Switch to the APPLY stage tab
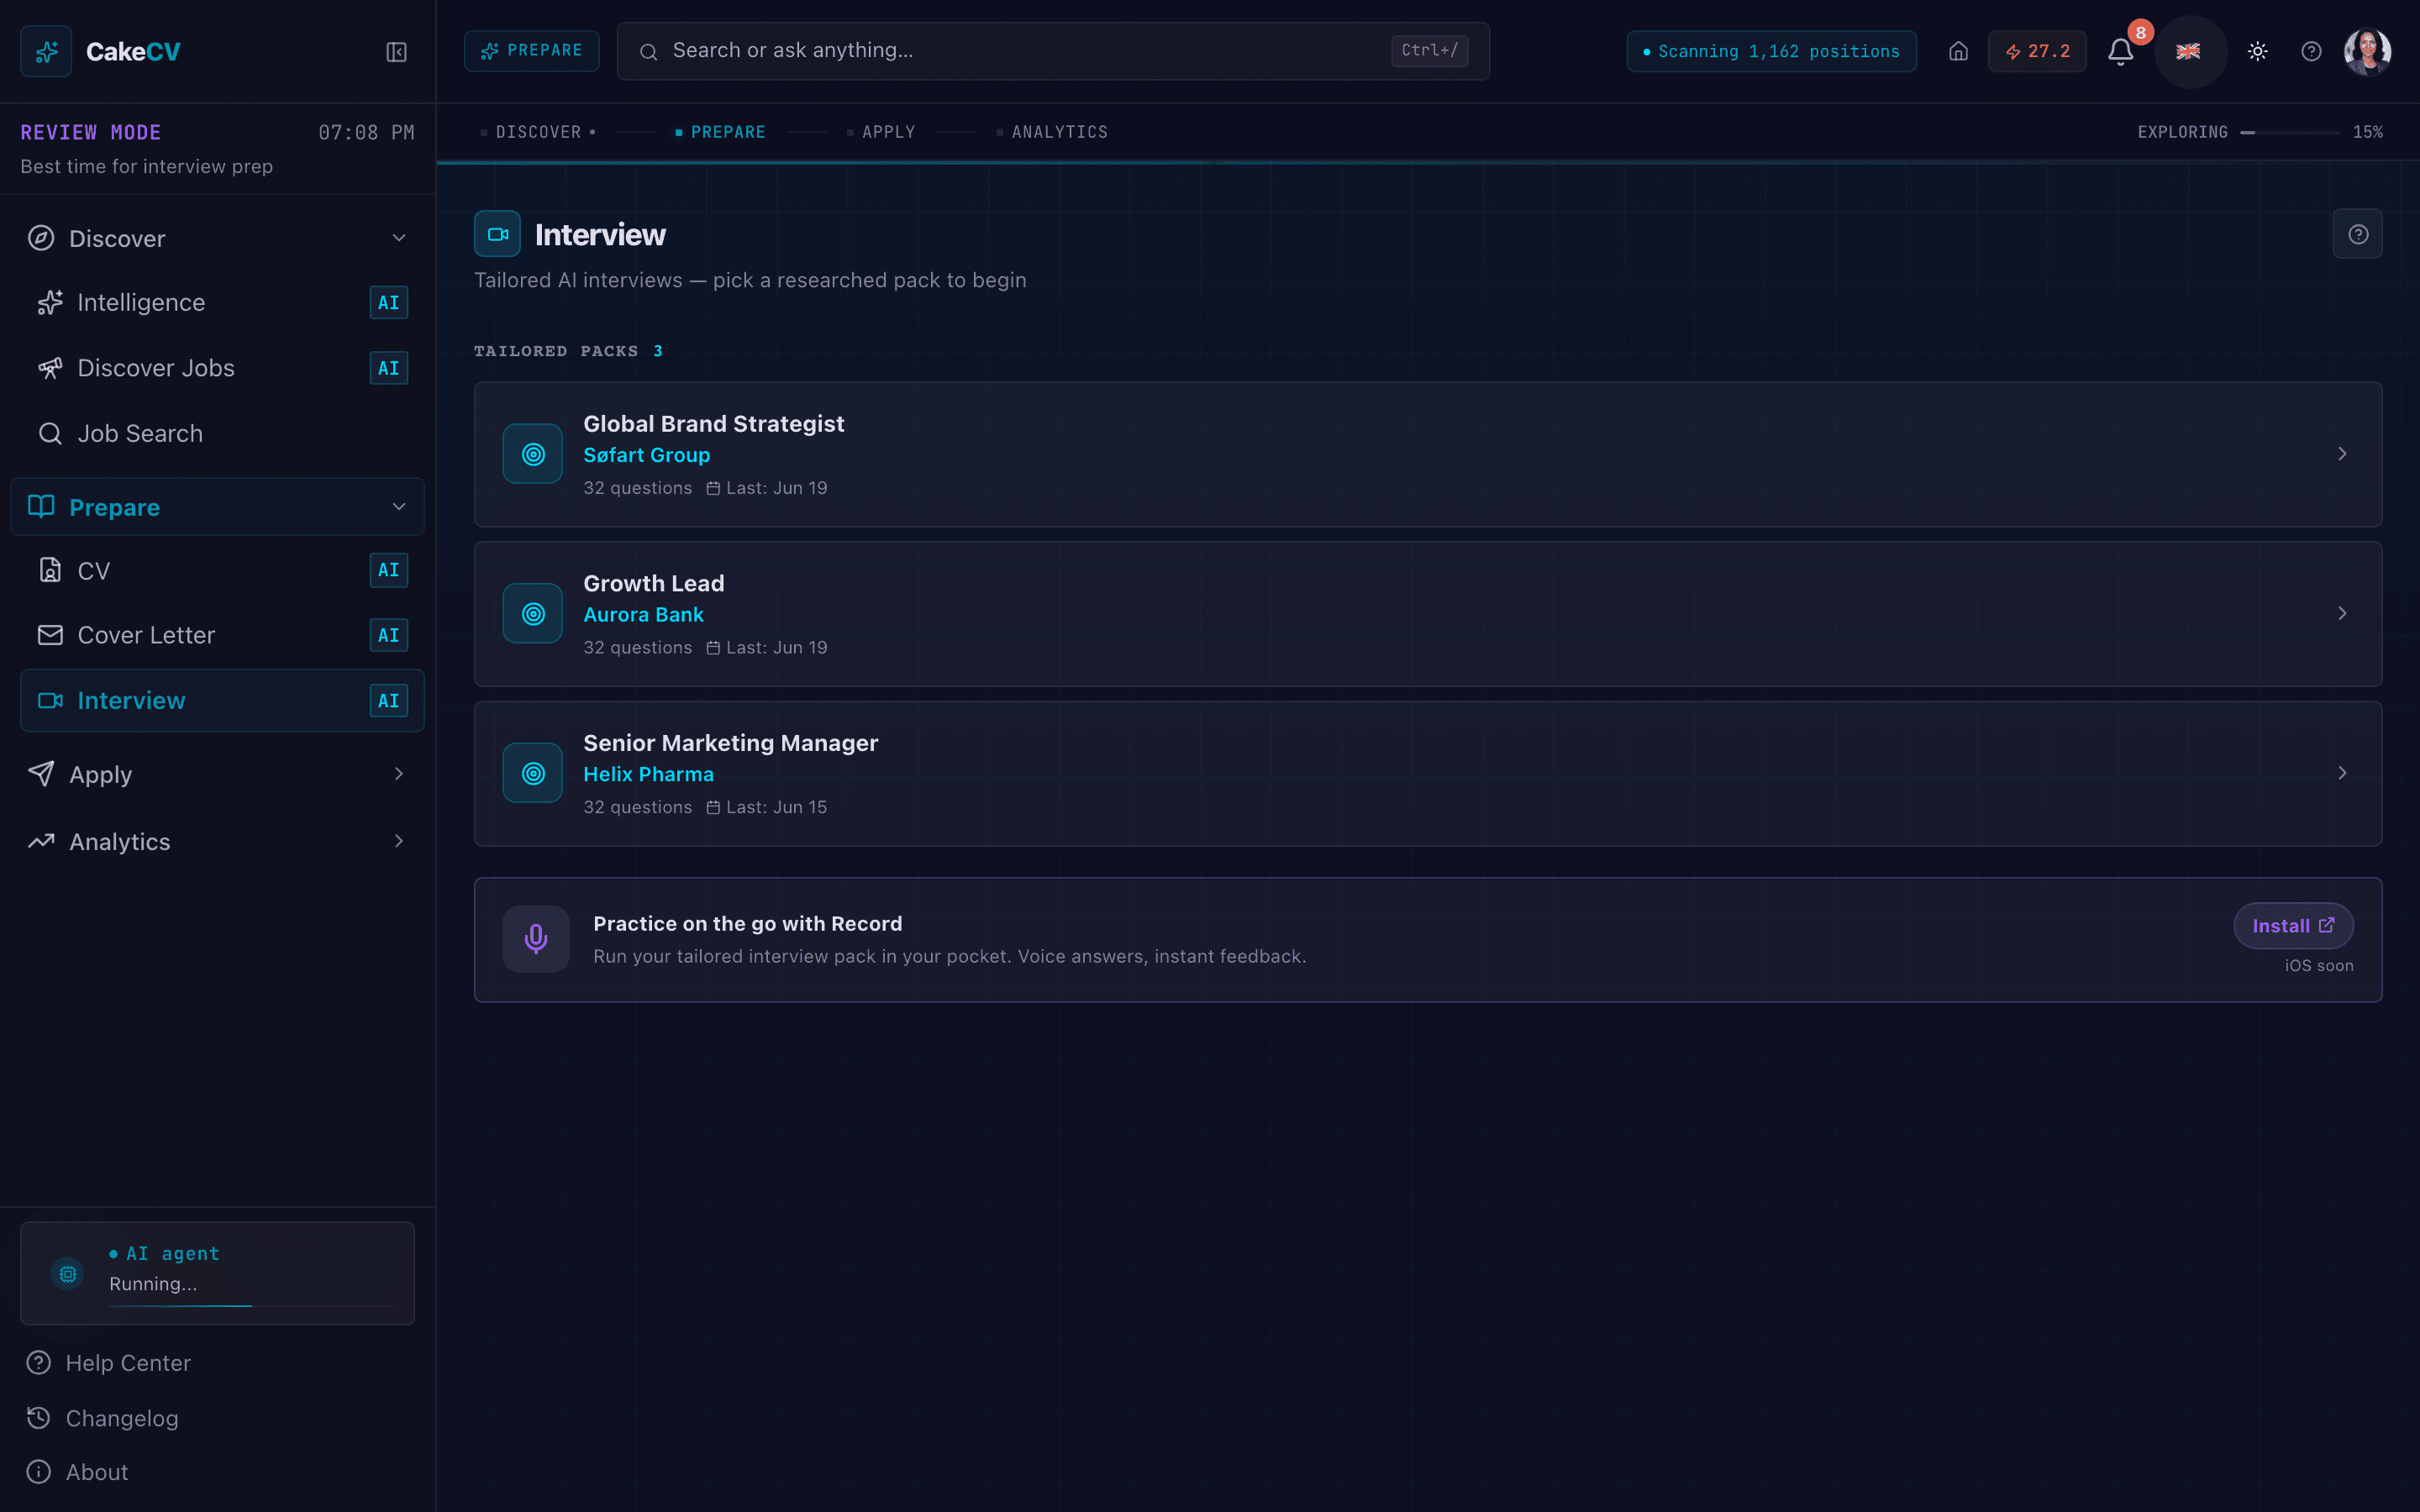This screenshot has width=2420, height=1512. coord(881,132)
